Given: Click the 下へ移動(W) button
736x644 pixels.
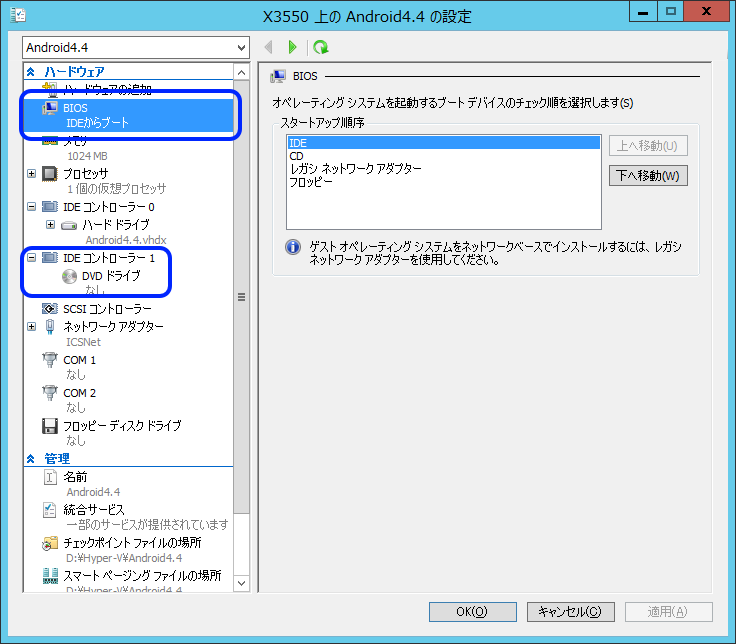Looking at the screenshot, I should (x=648, y=176).
